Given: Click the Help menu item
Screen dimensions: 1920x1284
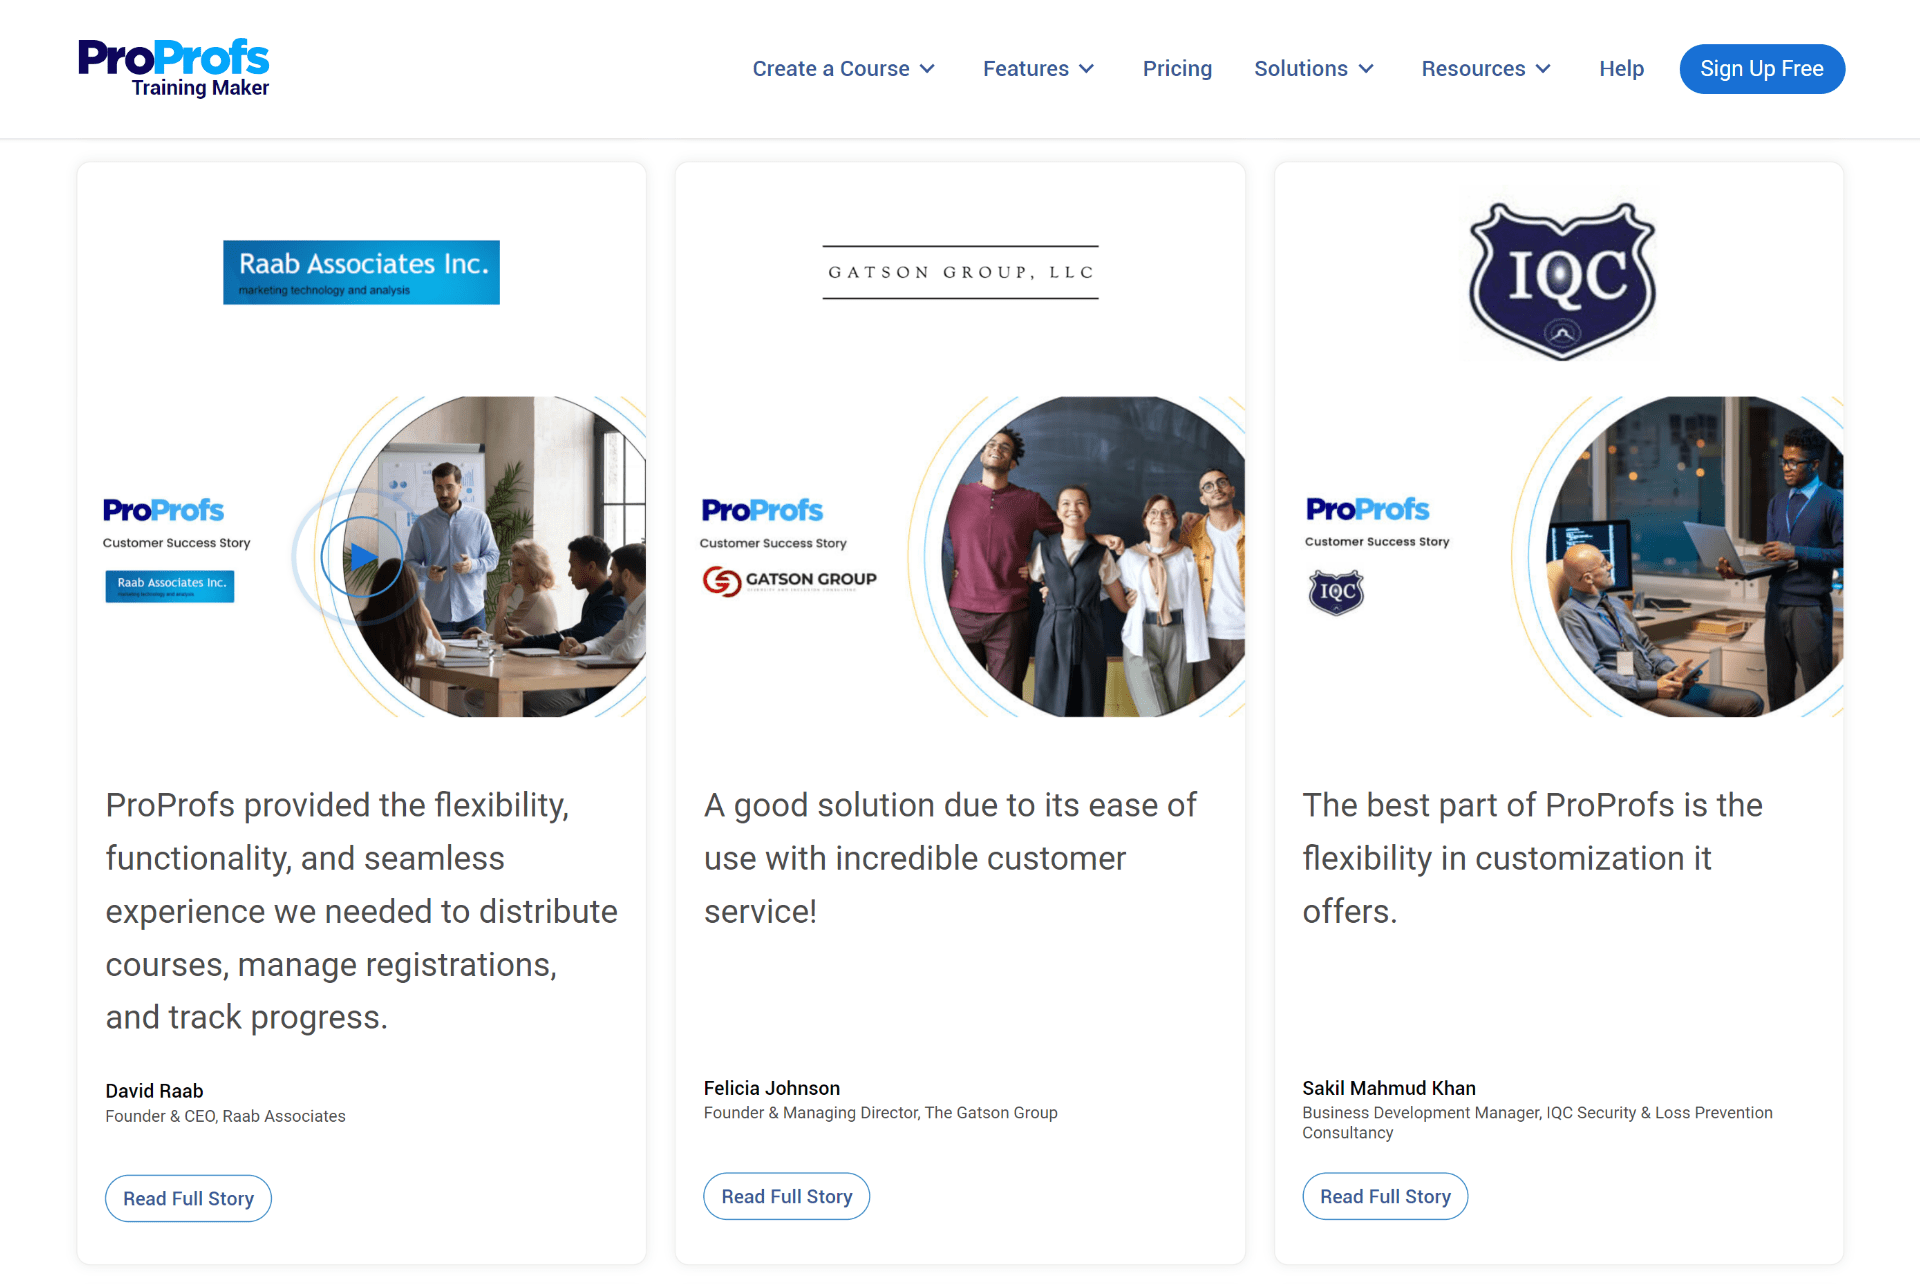Looking at the screenshot, I should [1622, 67].
